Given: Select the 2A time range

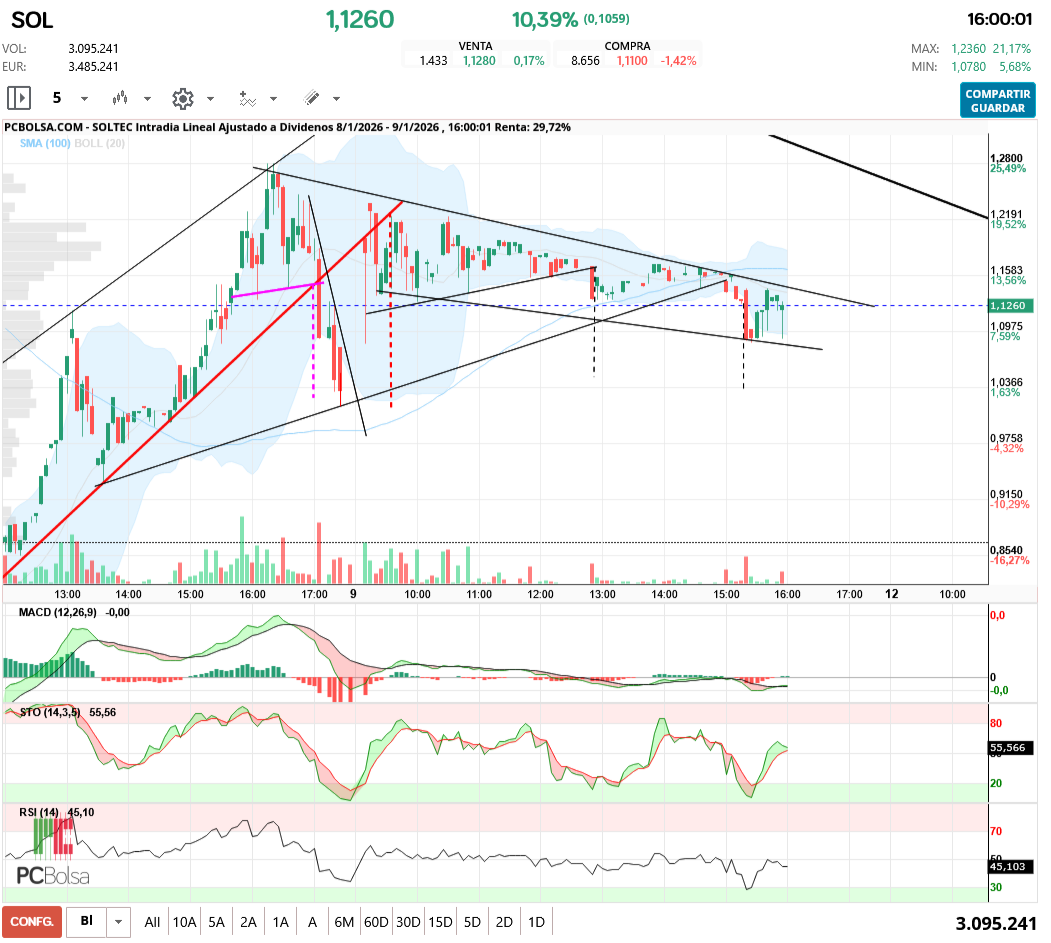Looking at the screenshot, I should [x=249, y=922].
